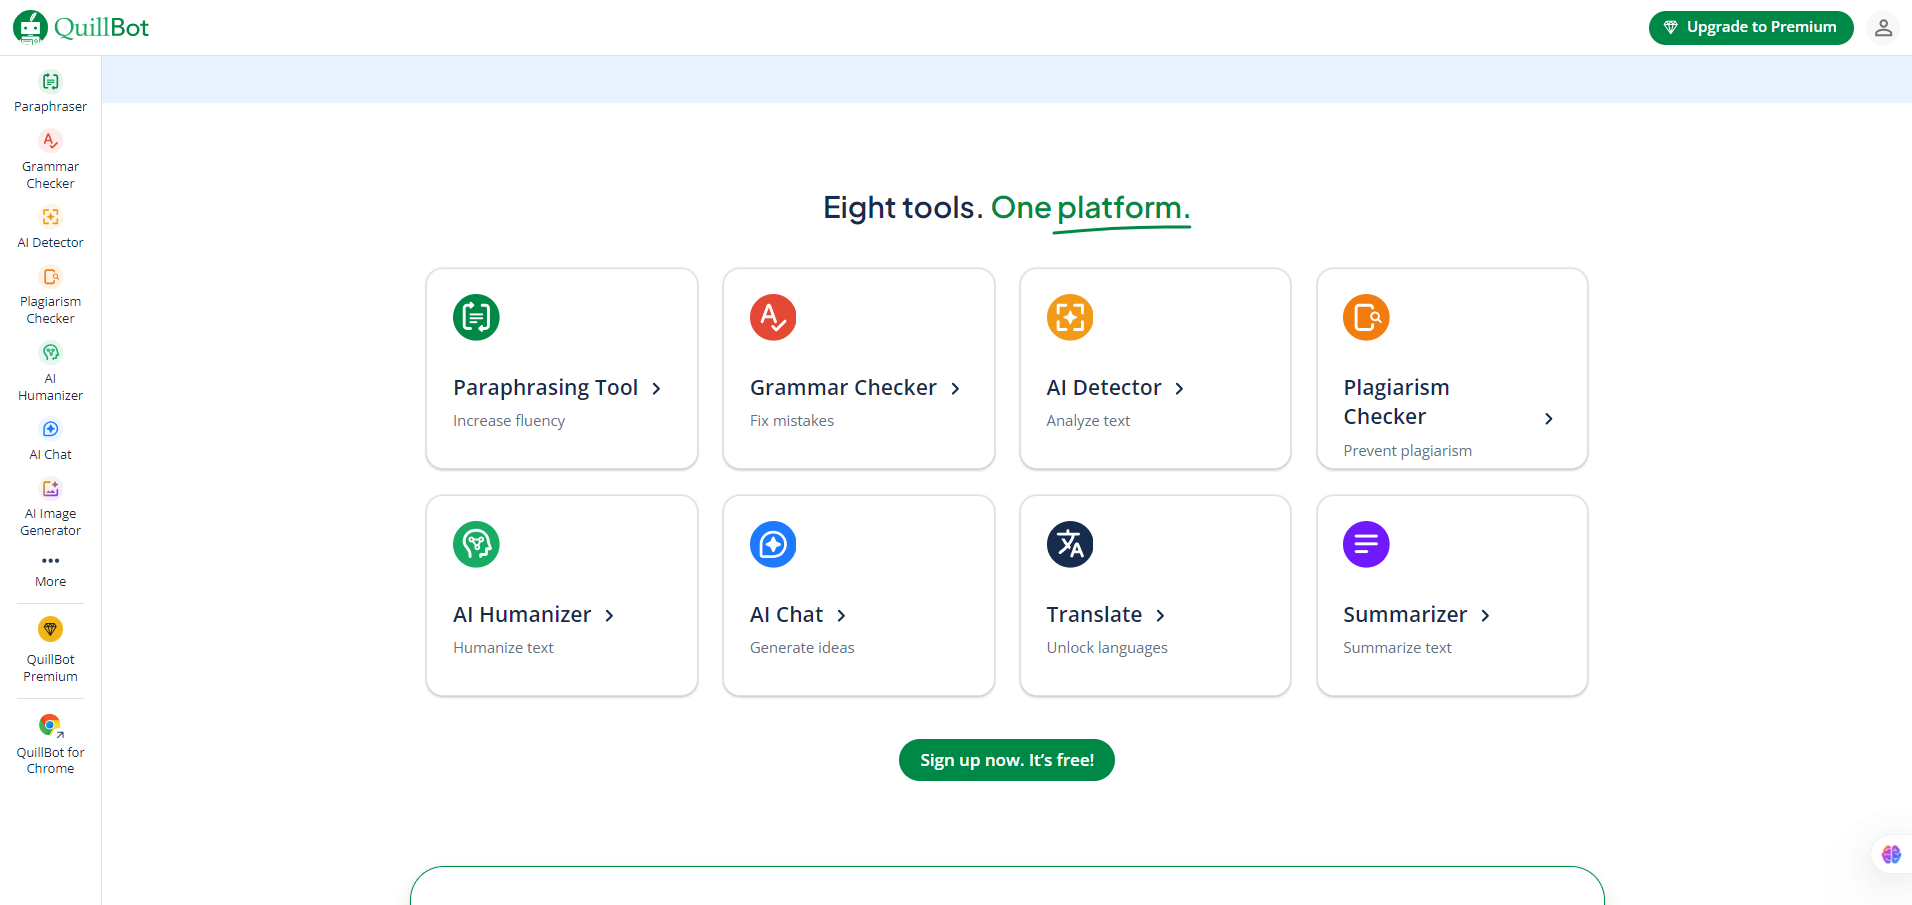Open Plagiarism Checker in sidebar
Viewport: 1912px width, 905px height.
(50, 296)
